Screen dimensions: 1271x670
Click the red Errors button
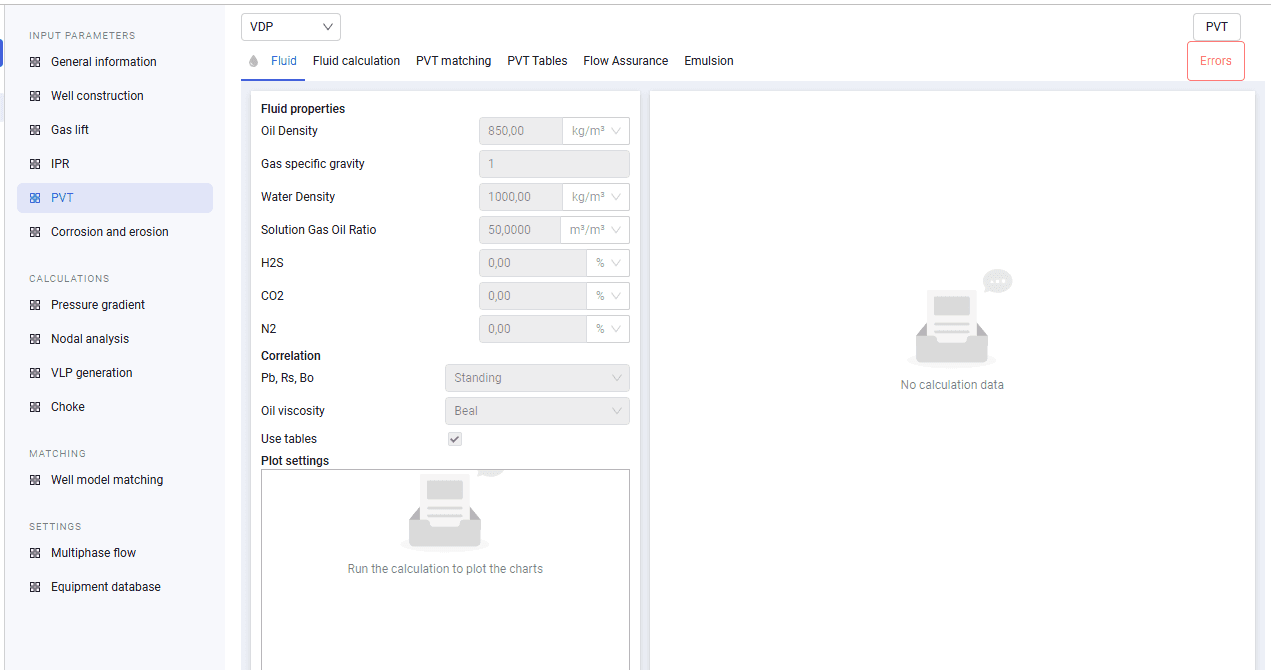(x=1216, y=61)
